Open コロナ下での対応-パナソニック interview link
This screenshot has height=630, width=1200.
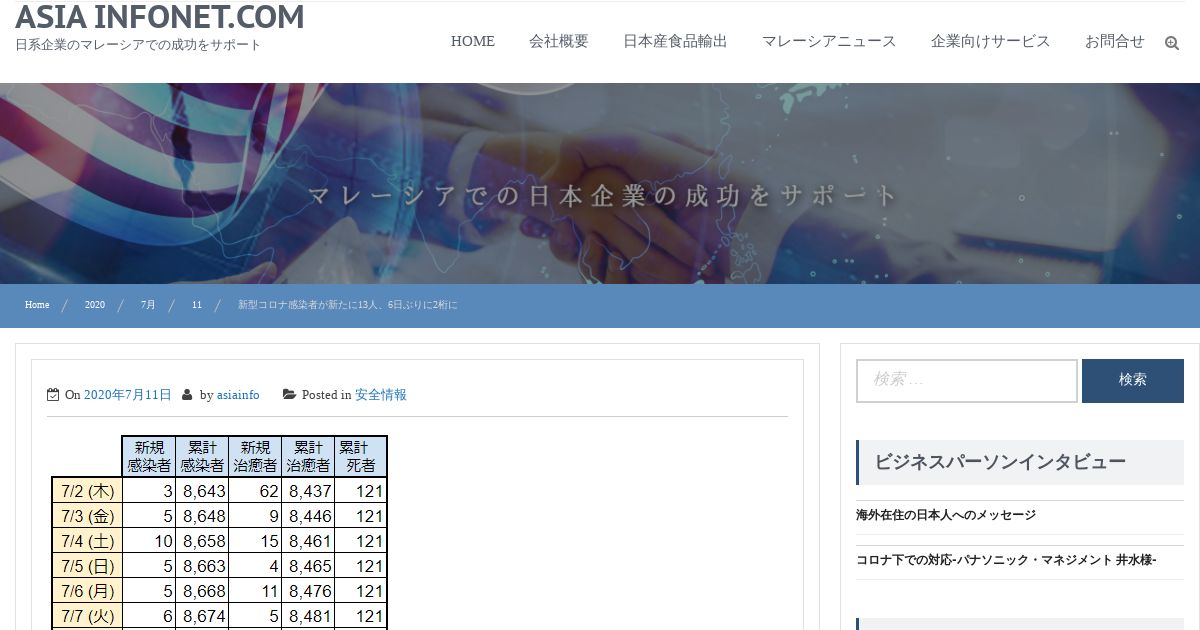click(1006, 560)
